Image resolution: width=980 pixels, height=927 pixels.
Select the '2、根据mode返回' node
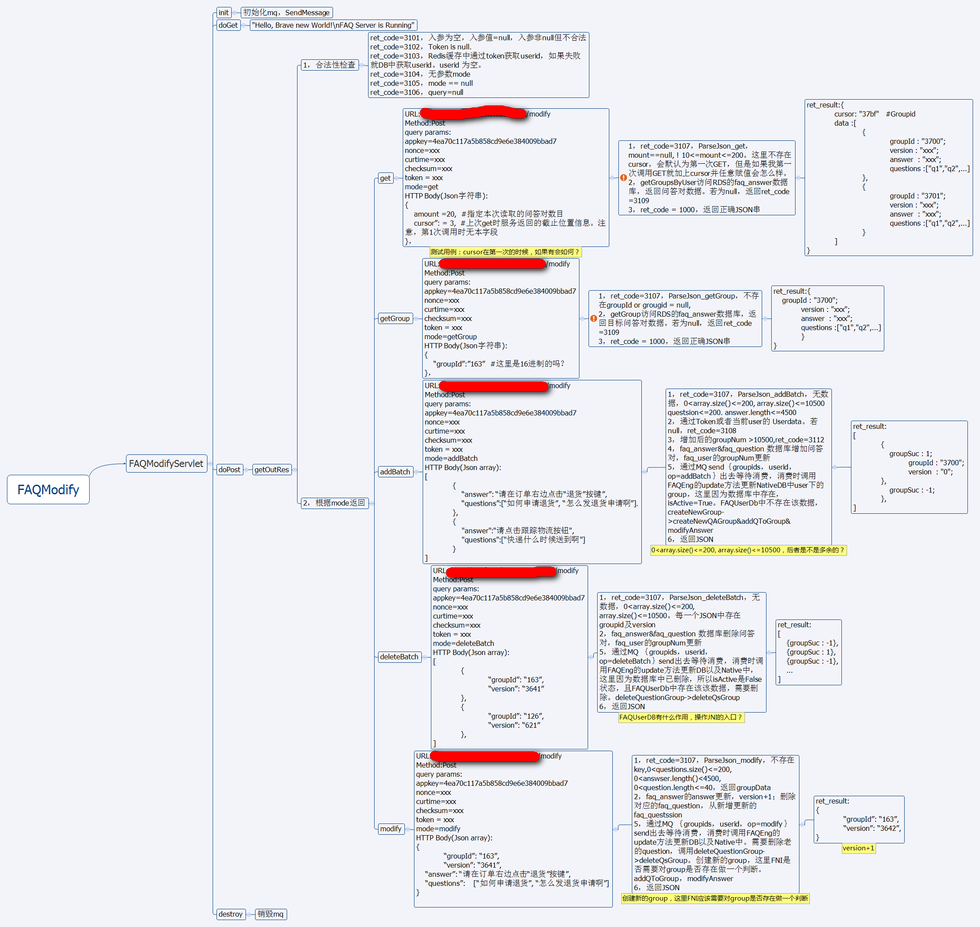tap(334, 503)
